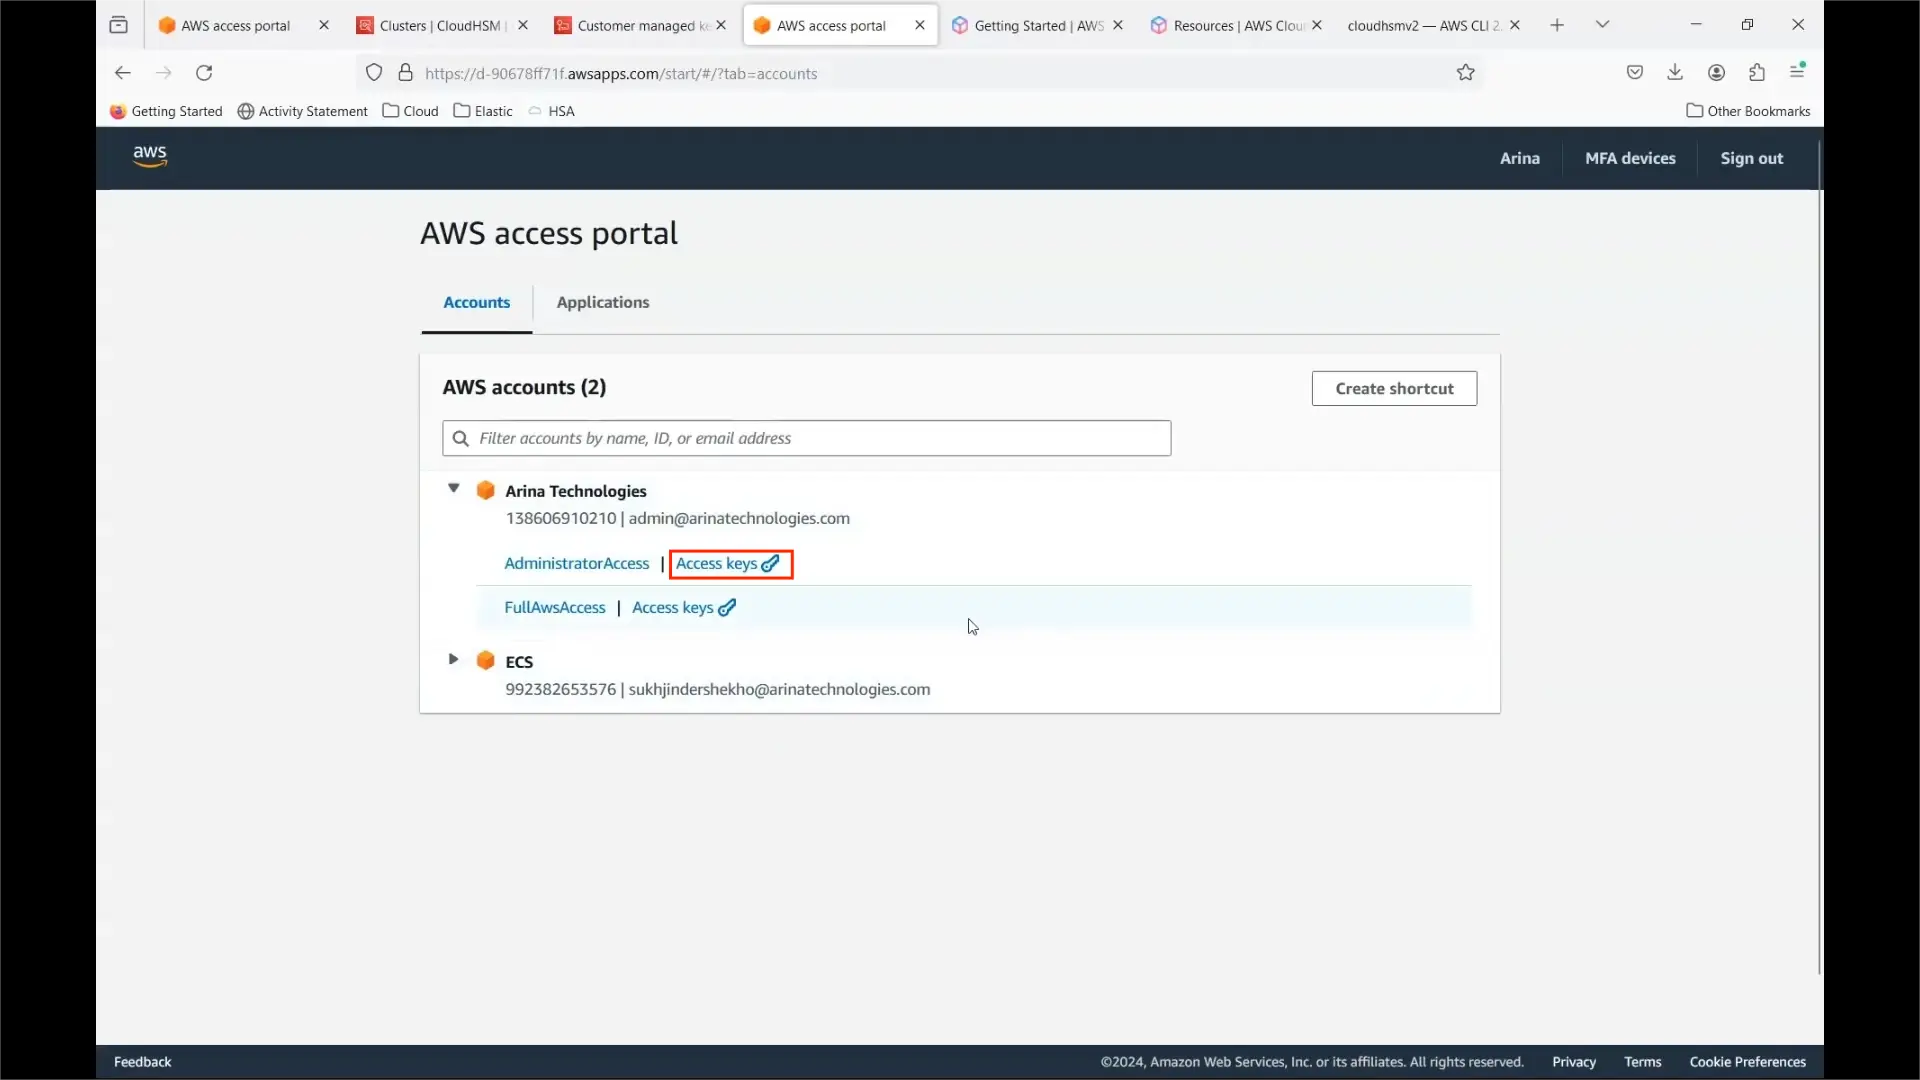
Task: Click Sign out in the header
Action: click(x=1751, y=158)
